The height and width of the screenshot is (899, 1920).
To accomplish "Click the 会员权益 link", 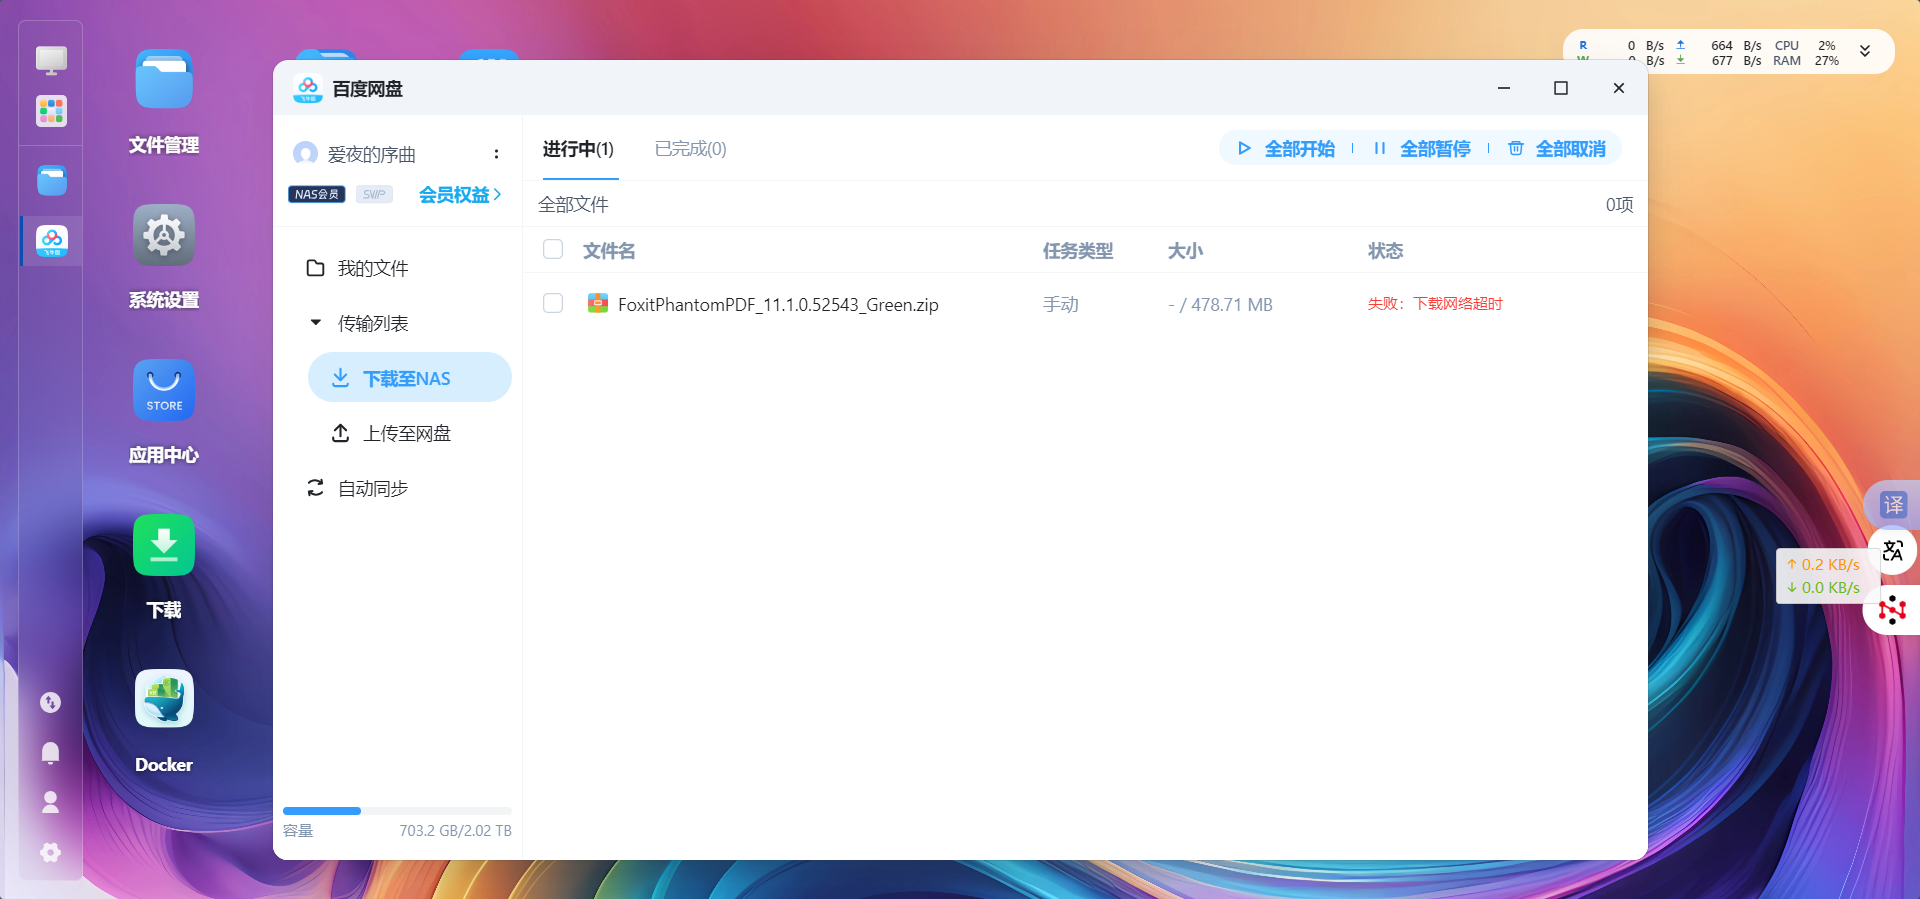I will [x=459, y=195].
